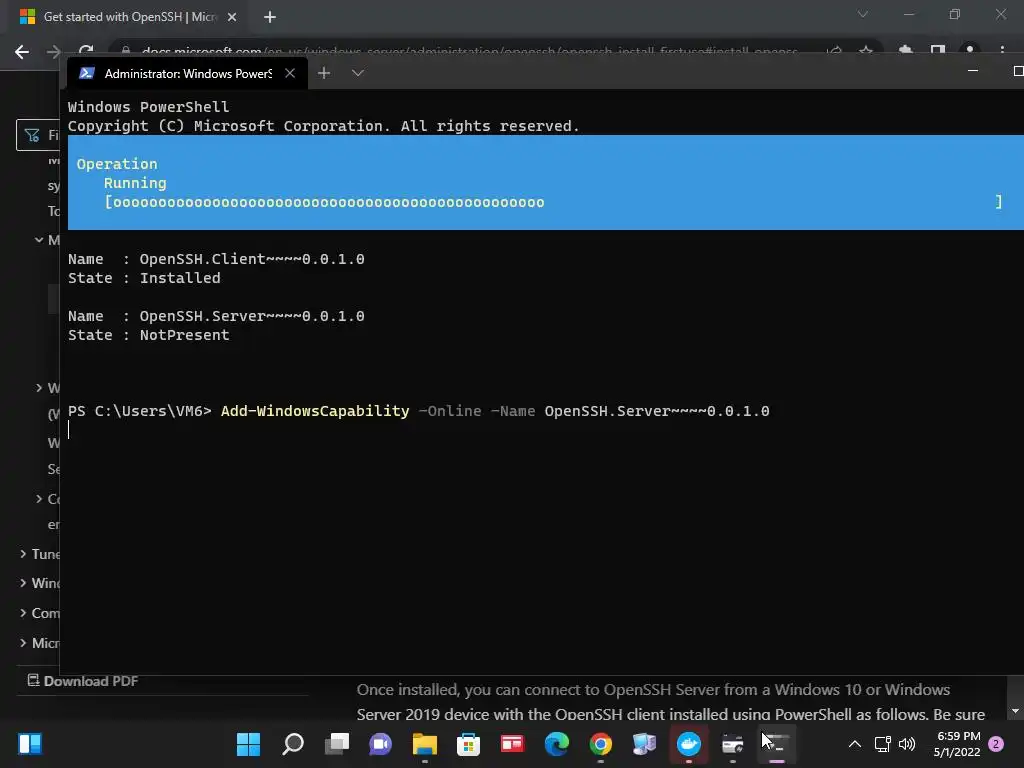Open Chrome profile avatar
This screenshot has width=1024, height=768.
970,51
